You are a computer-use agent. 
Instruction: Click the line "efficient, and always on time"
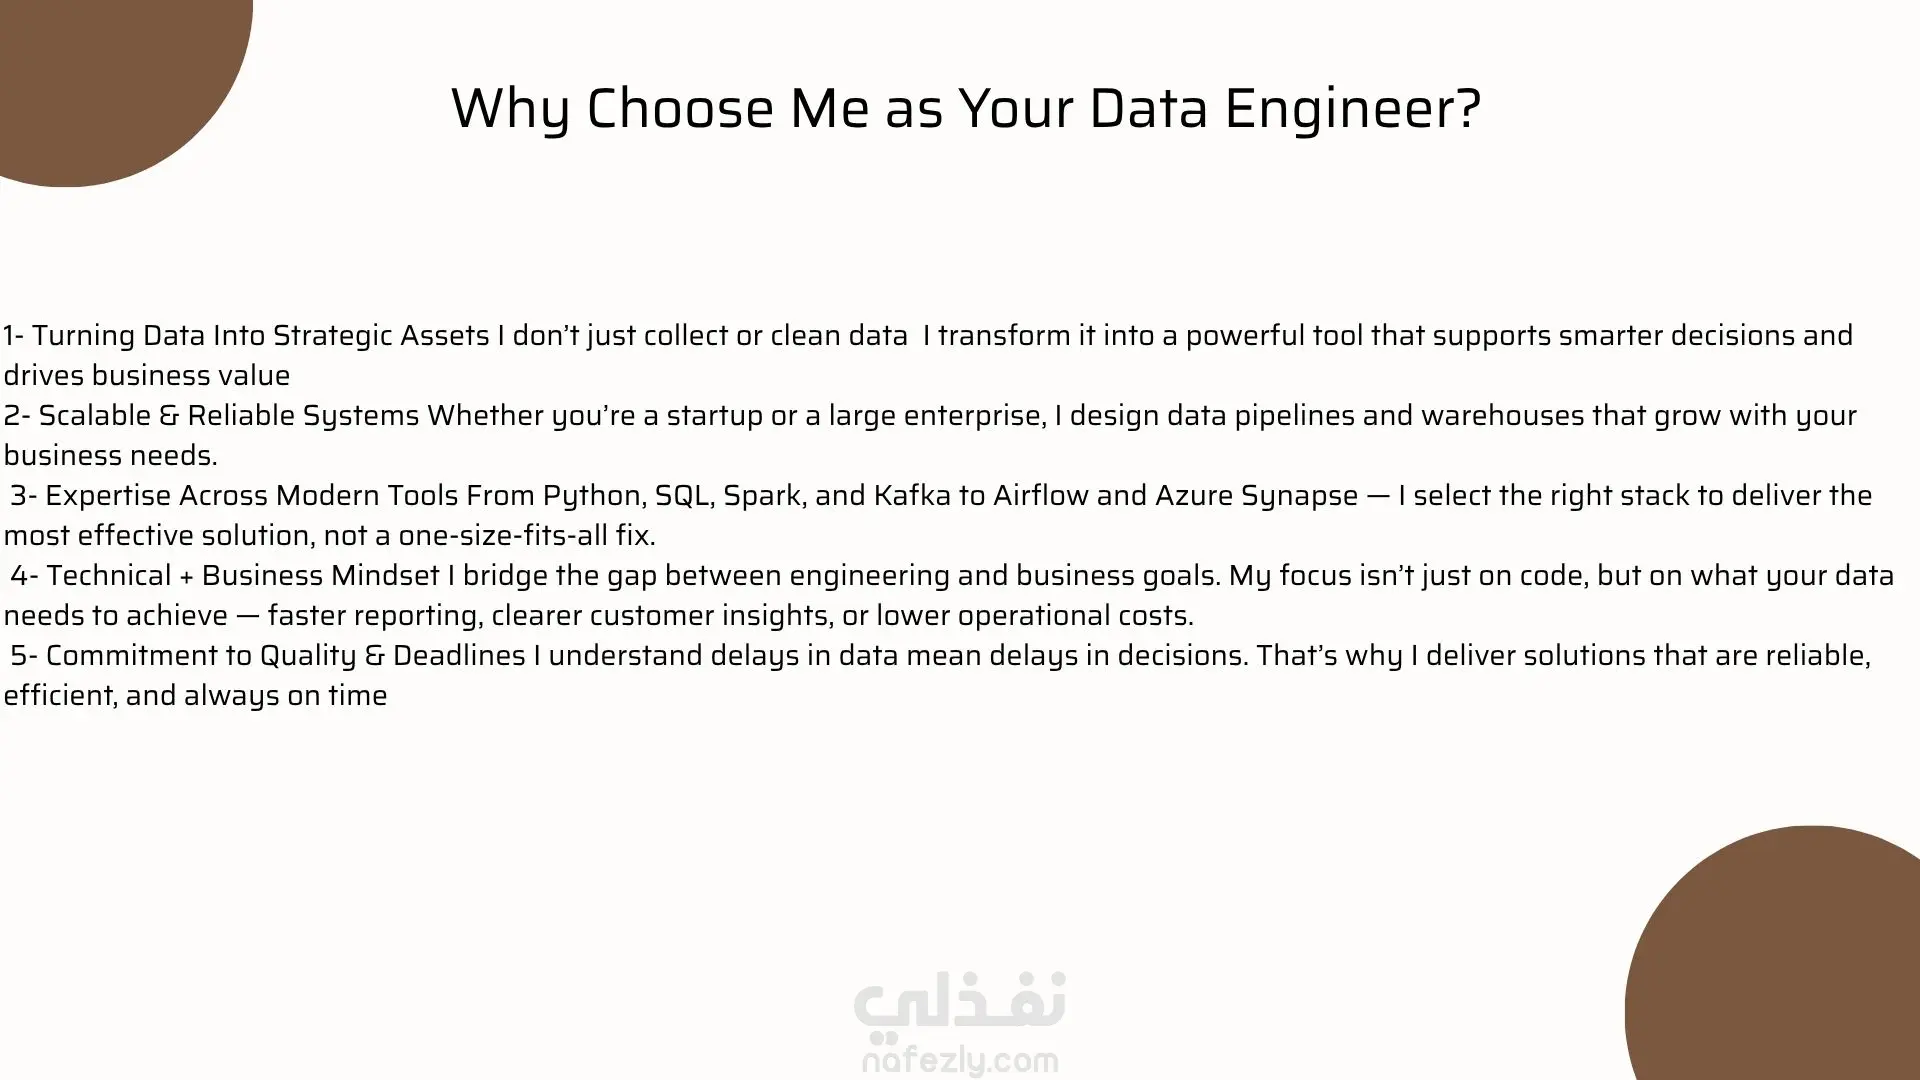[x=195, y=695]
